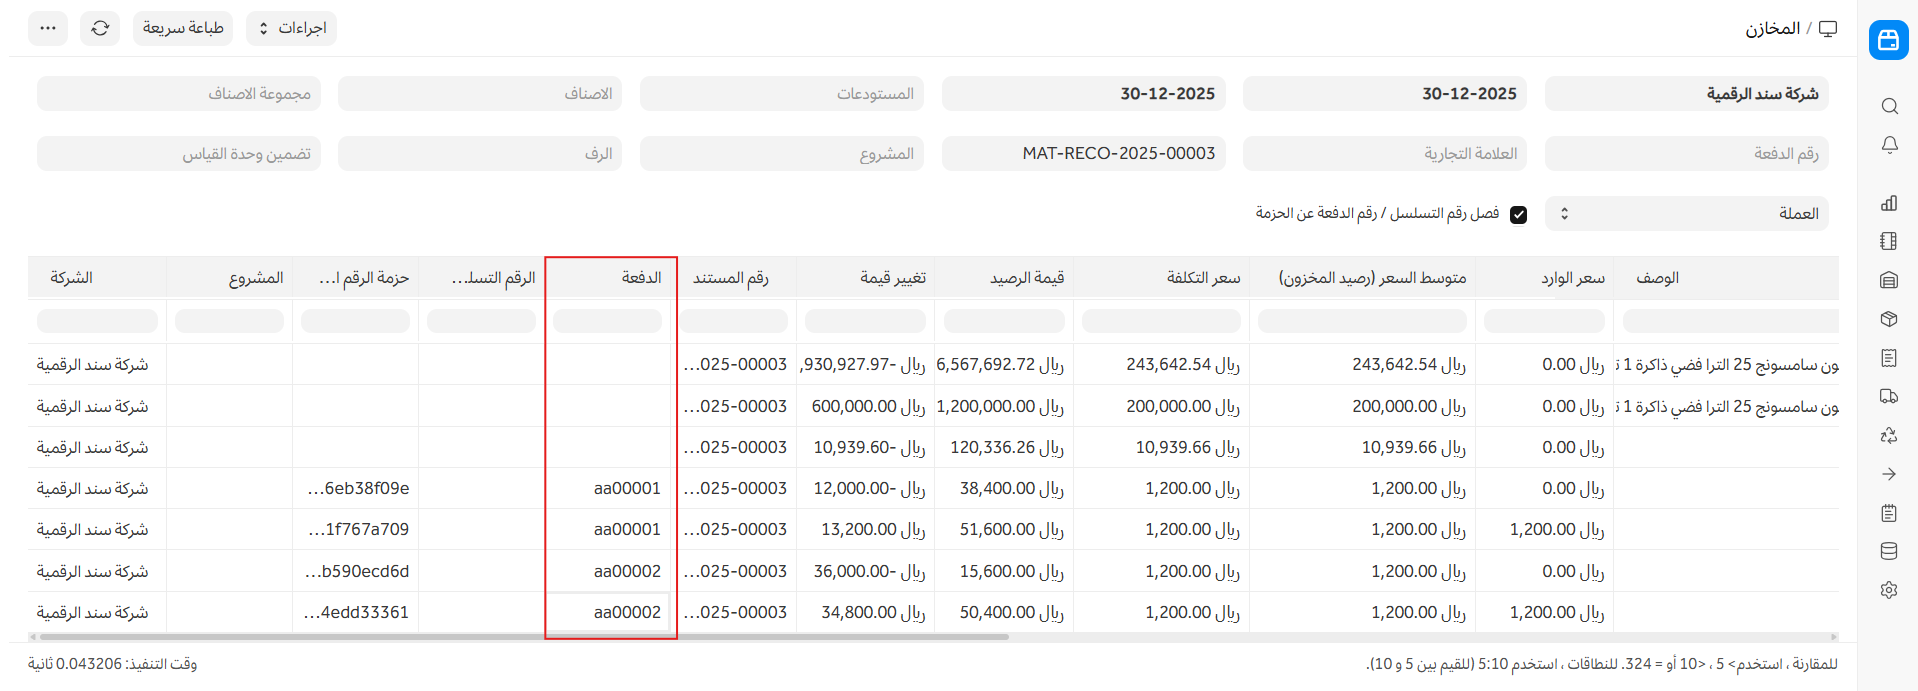Uncheck the فصل رقم التسلسل checkbox
1918x691 pixels.
click(x=1518, y=214)
